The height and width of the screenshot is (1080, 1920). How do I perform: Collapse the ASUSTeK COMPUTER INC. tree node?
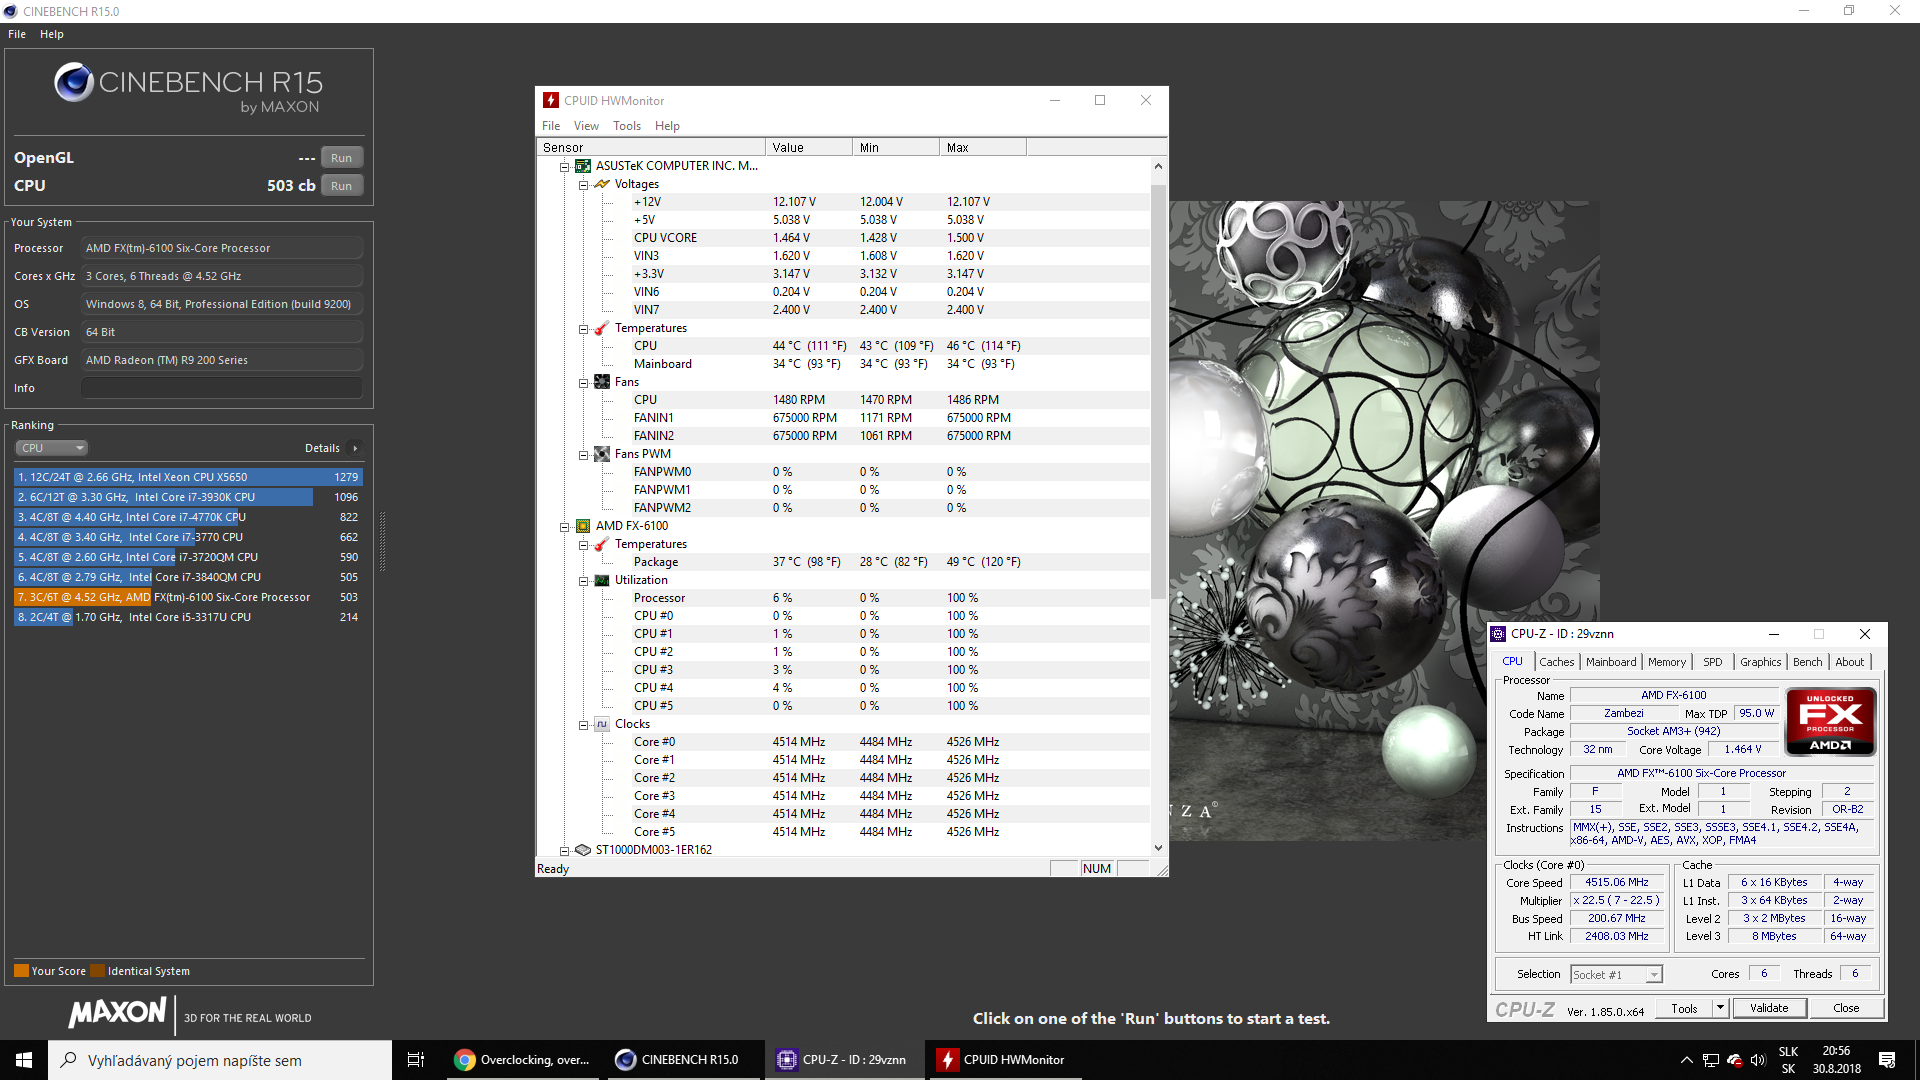564,167
